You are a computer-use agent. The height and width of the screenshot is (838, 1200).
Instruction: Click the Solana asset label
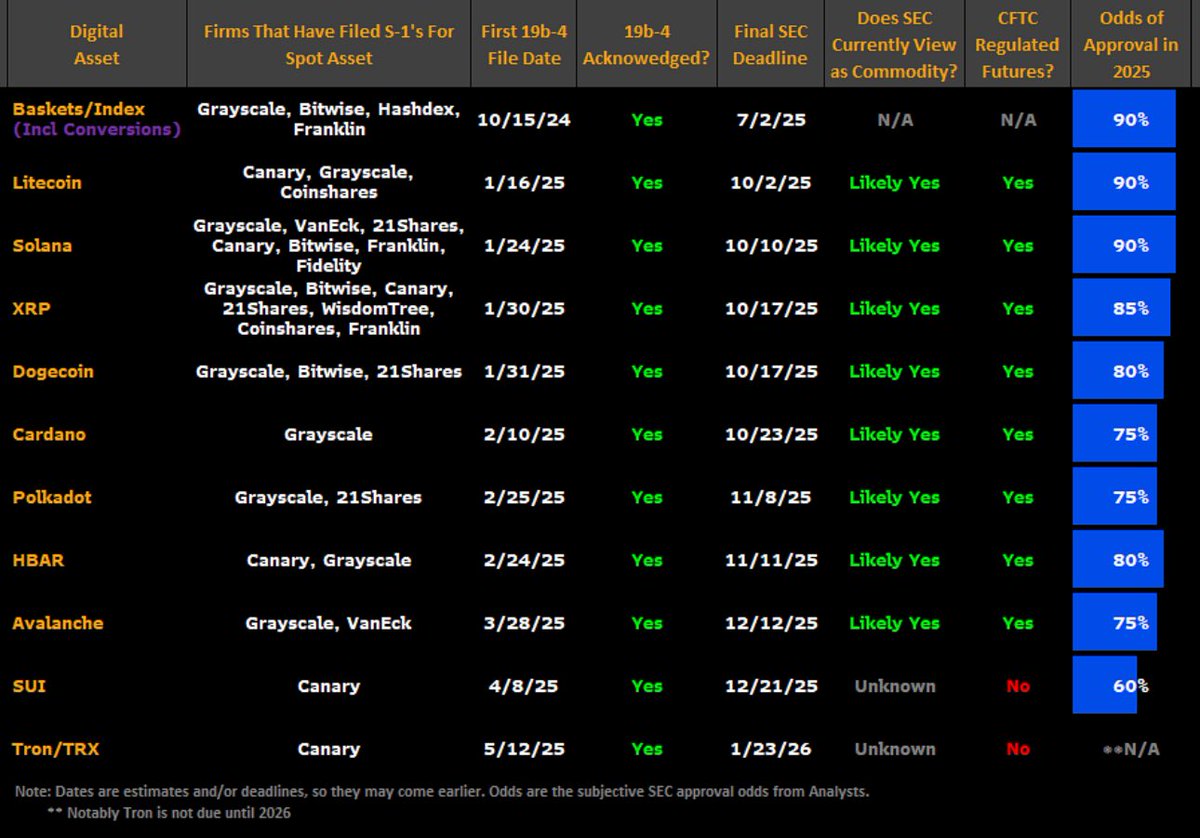click(x=42, y=245)
